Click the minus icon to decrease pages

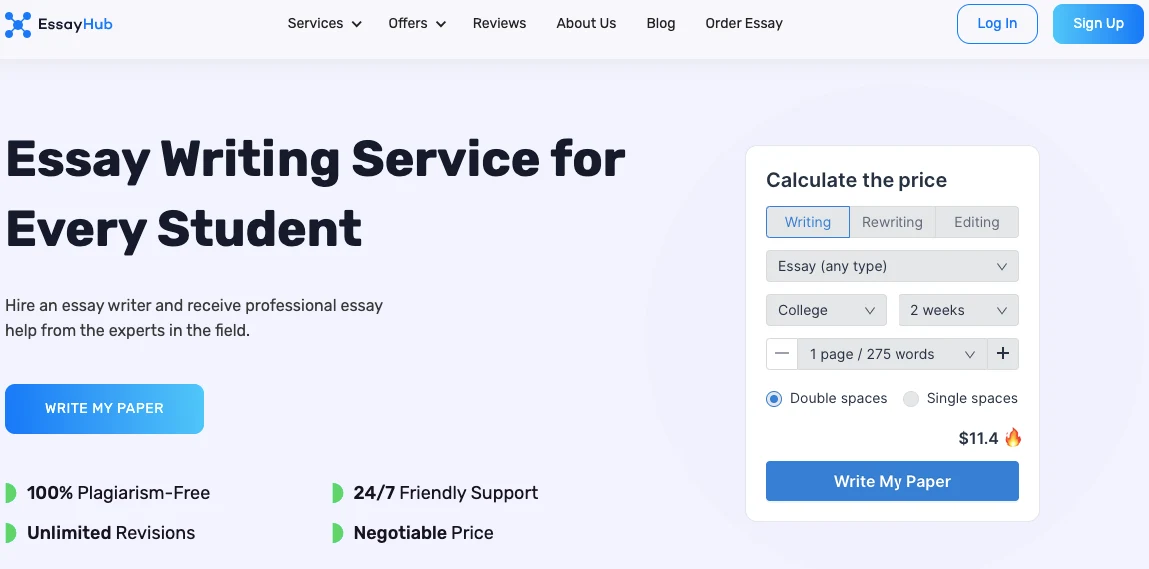click(x=782, y=354)
